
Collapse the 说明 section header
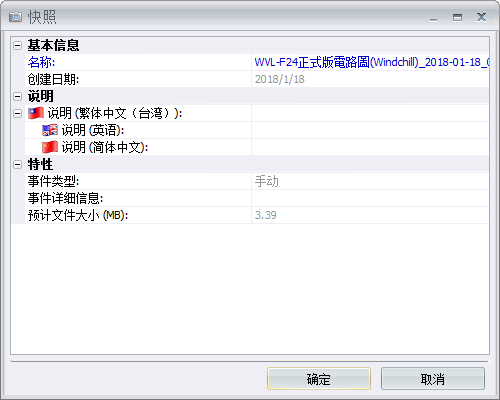coord(17,96)
